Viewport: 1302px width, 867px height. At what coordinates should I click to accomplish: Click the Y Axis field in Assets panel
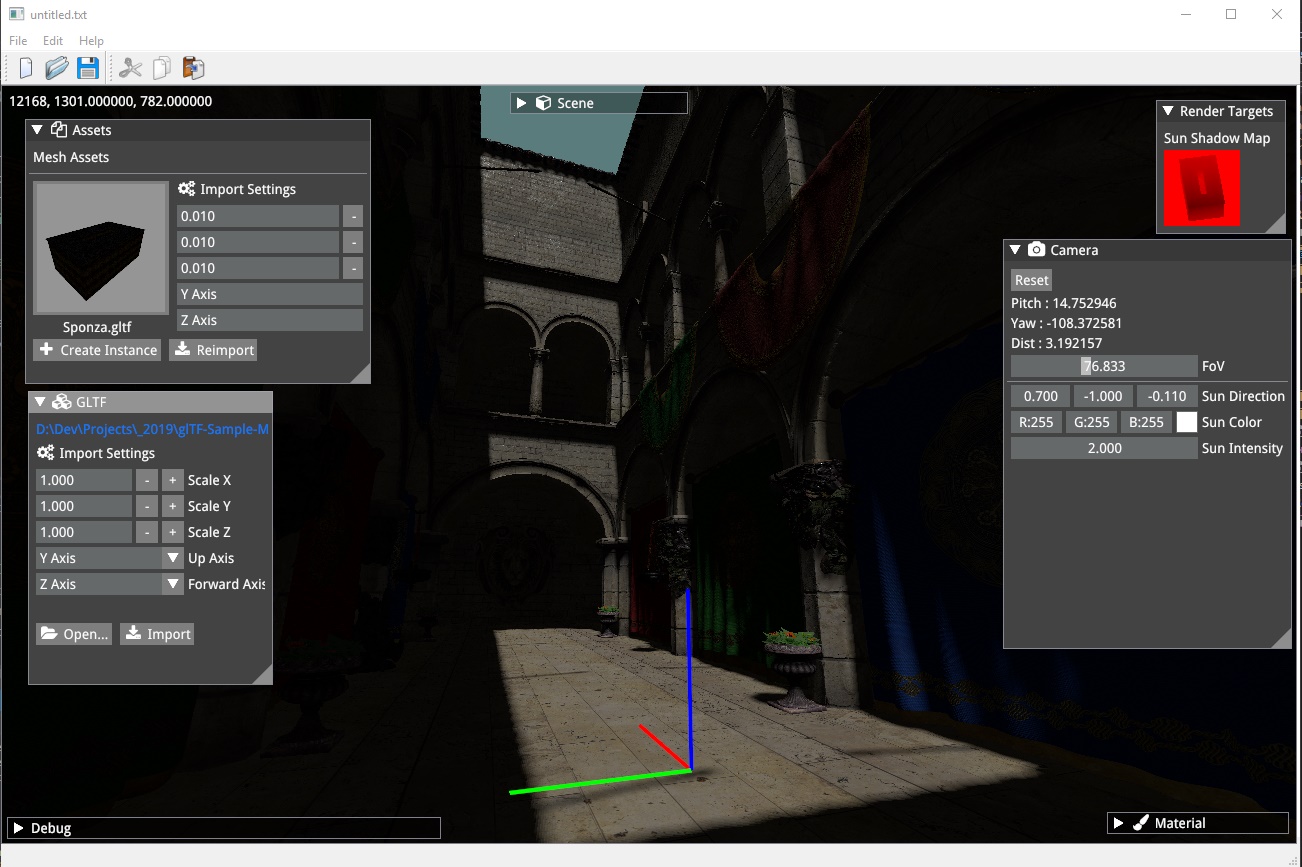[x=270, y=294]
